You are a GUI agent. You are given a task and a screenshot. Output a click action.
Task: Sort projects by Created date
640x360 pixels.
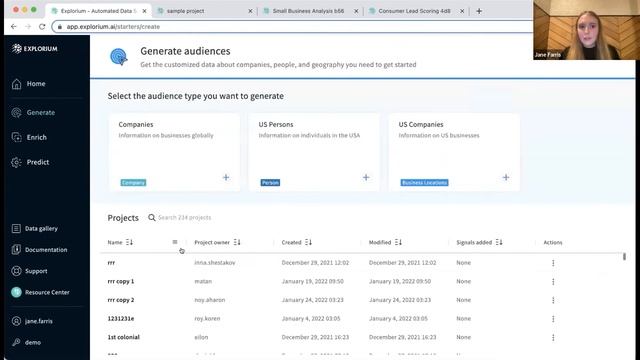click(x=308, y=242)
